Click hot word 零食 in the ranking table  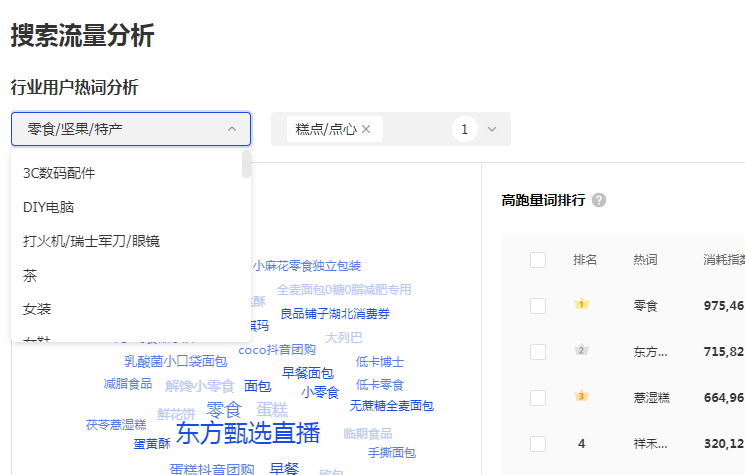pos(645,306)
